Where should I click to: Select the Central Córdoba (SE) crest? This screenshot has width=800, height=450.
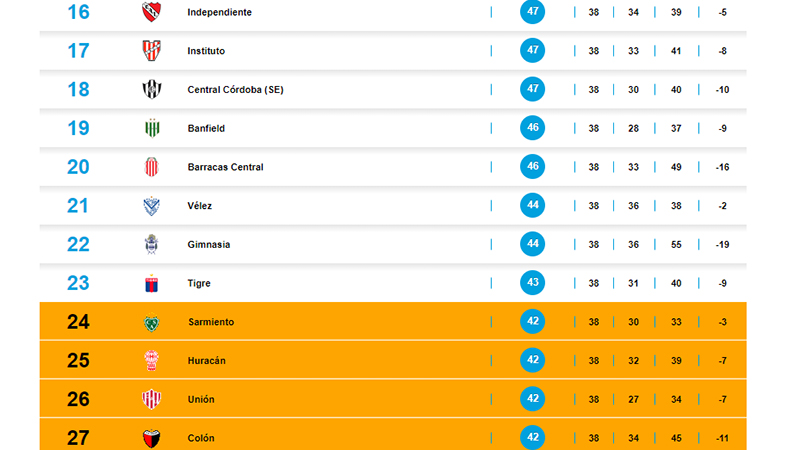coord(152,89)
